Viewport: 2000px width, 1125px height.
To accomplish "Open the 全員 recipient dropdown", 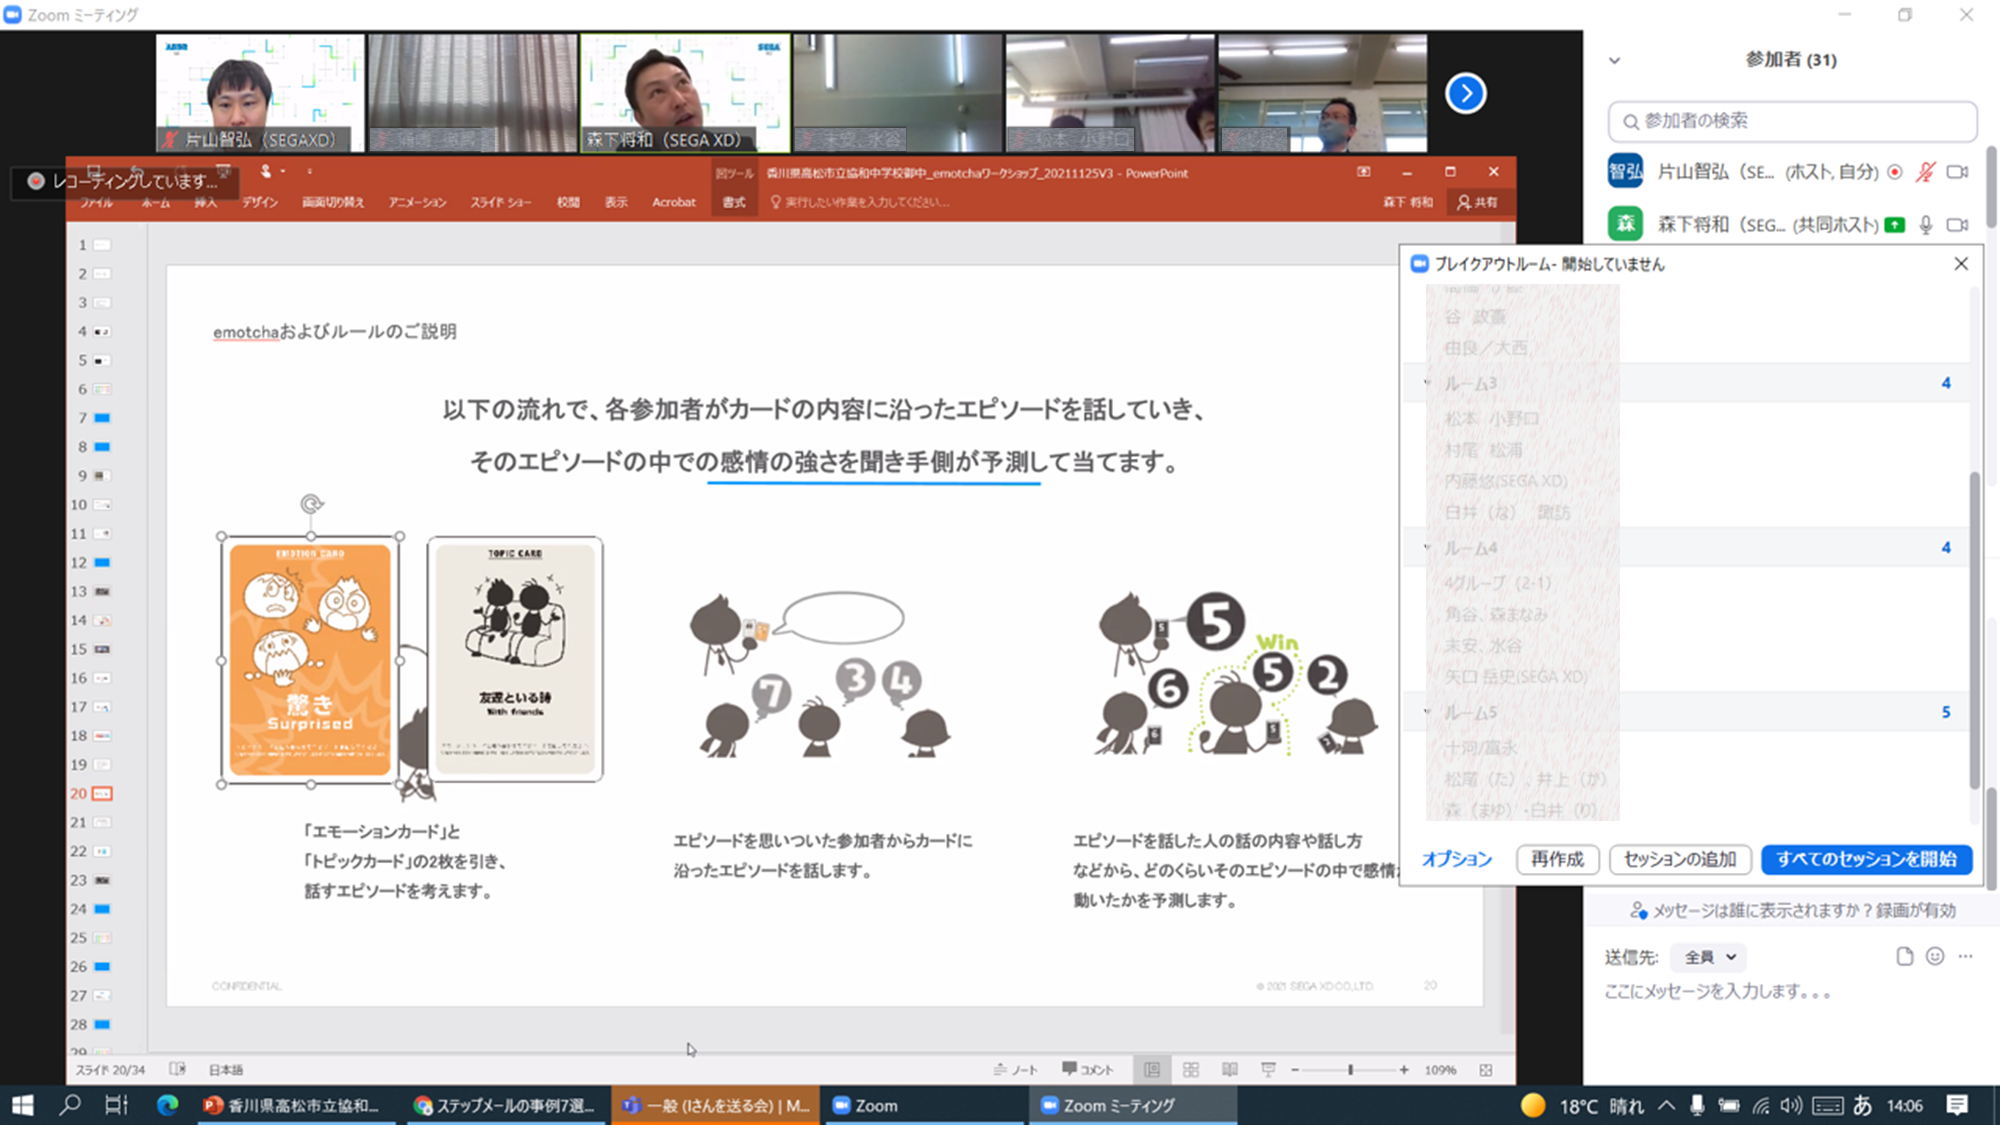I will point(1709,957).
